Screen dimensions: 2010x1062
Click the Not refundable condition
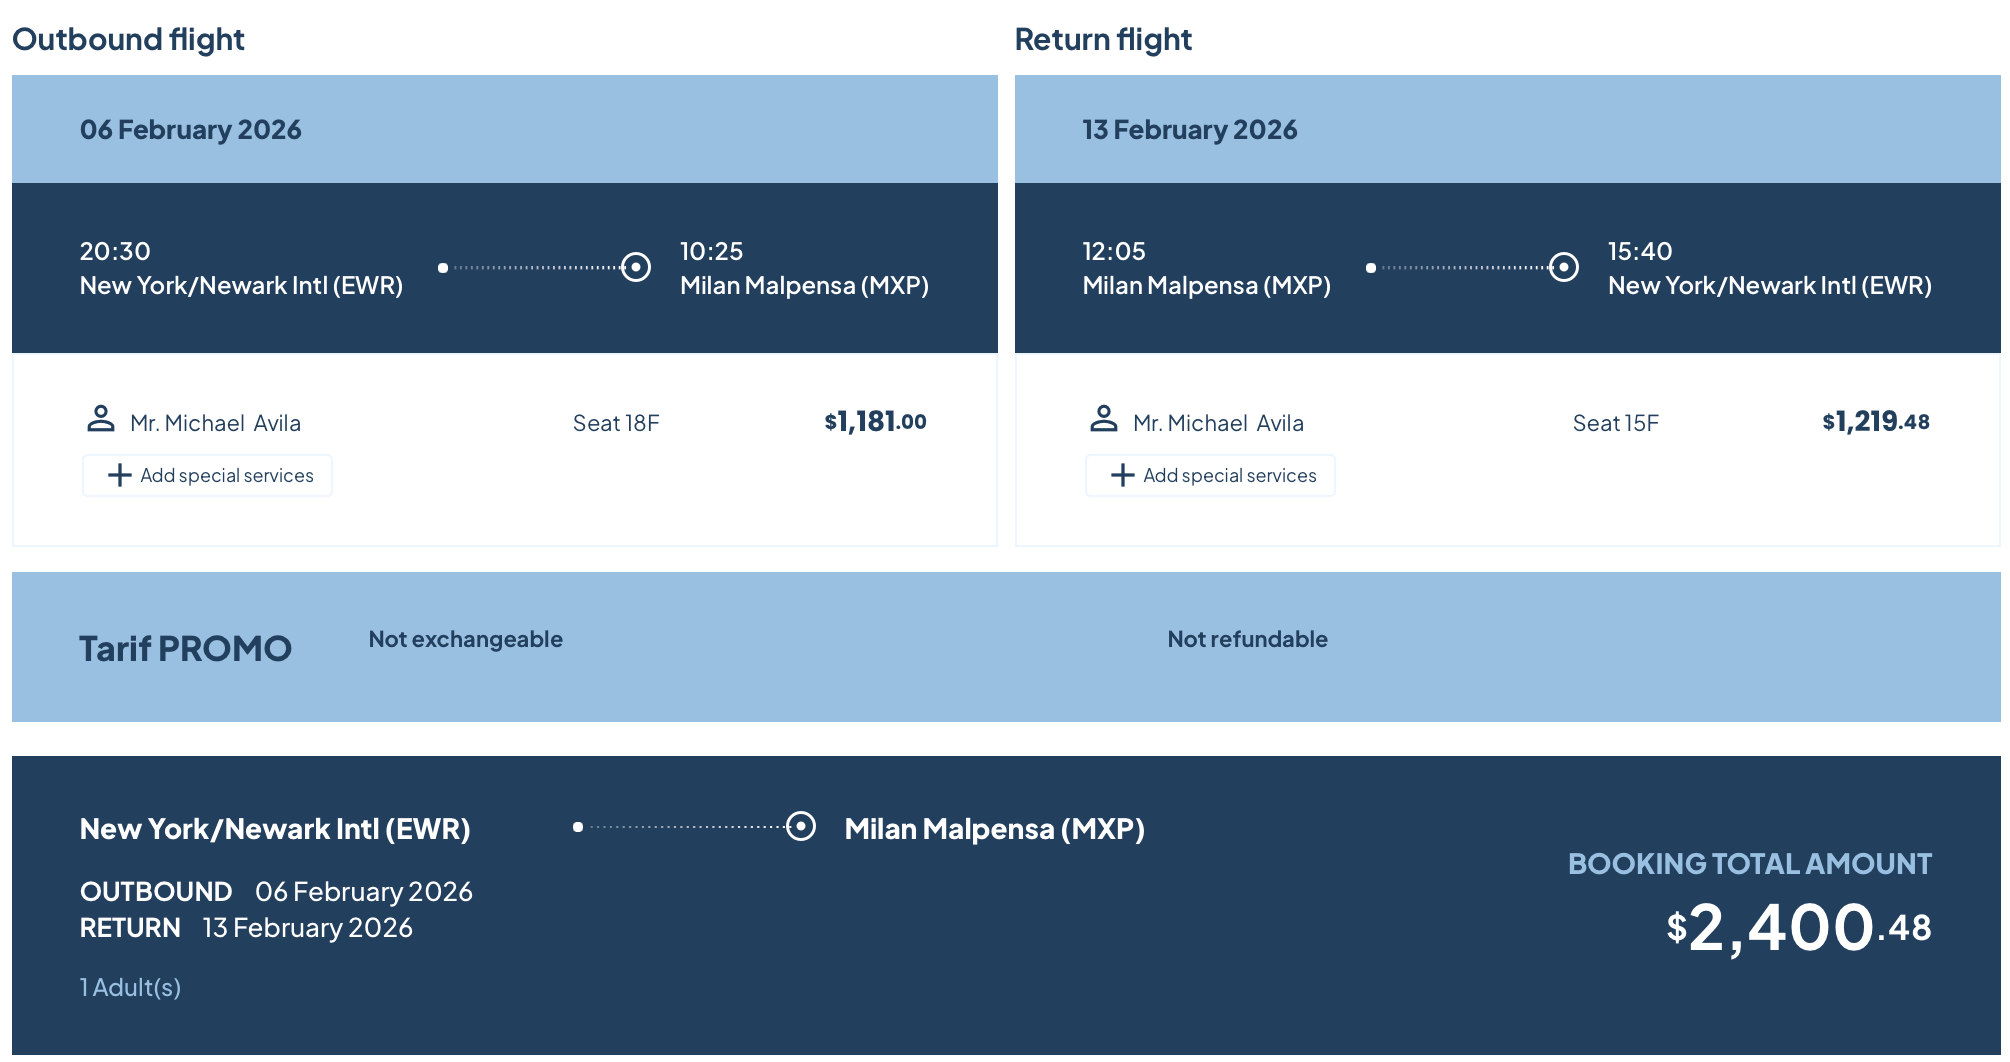(1247, 639)
